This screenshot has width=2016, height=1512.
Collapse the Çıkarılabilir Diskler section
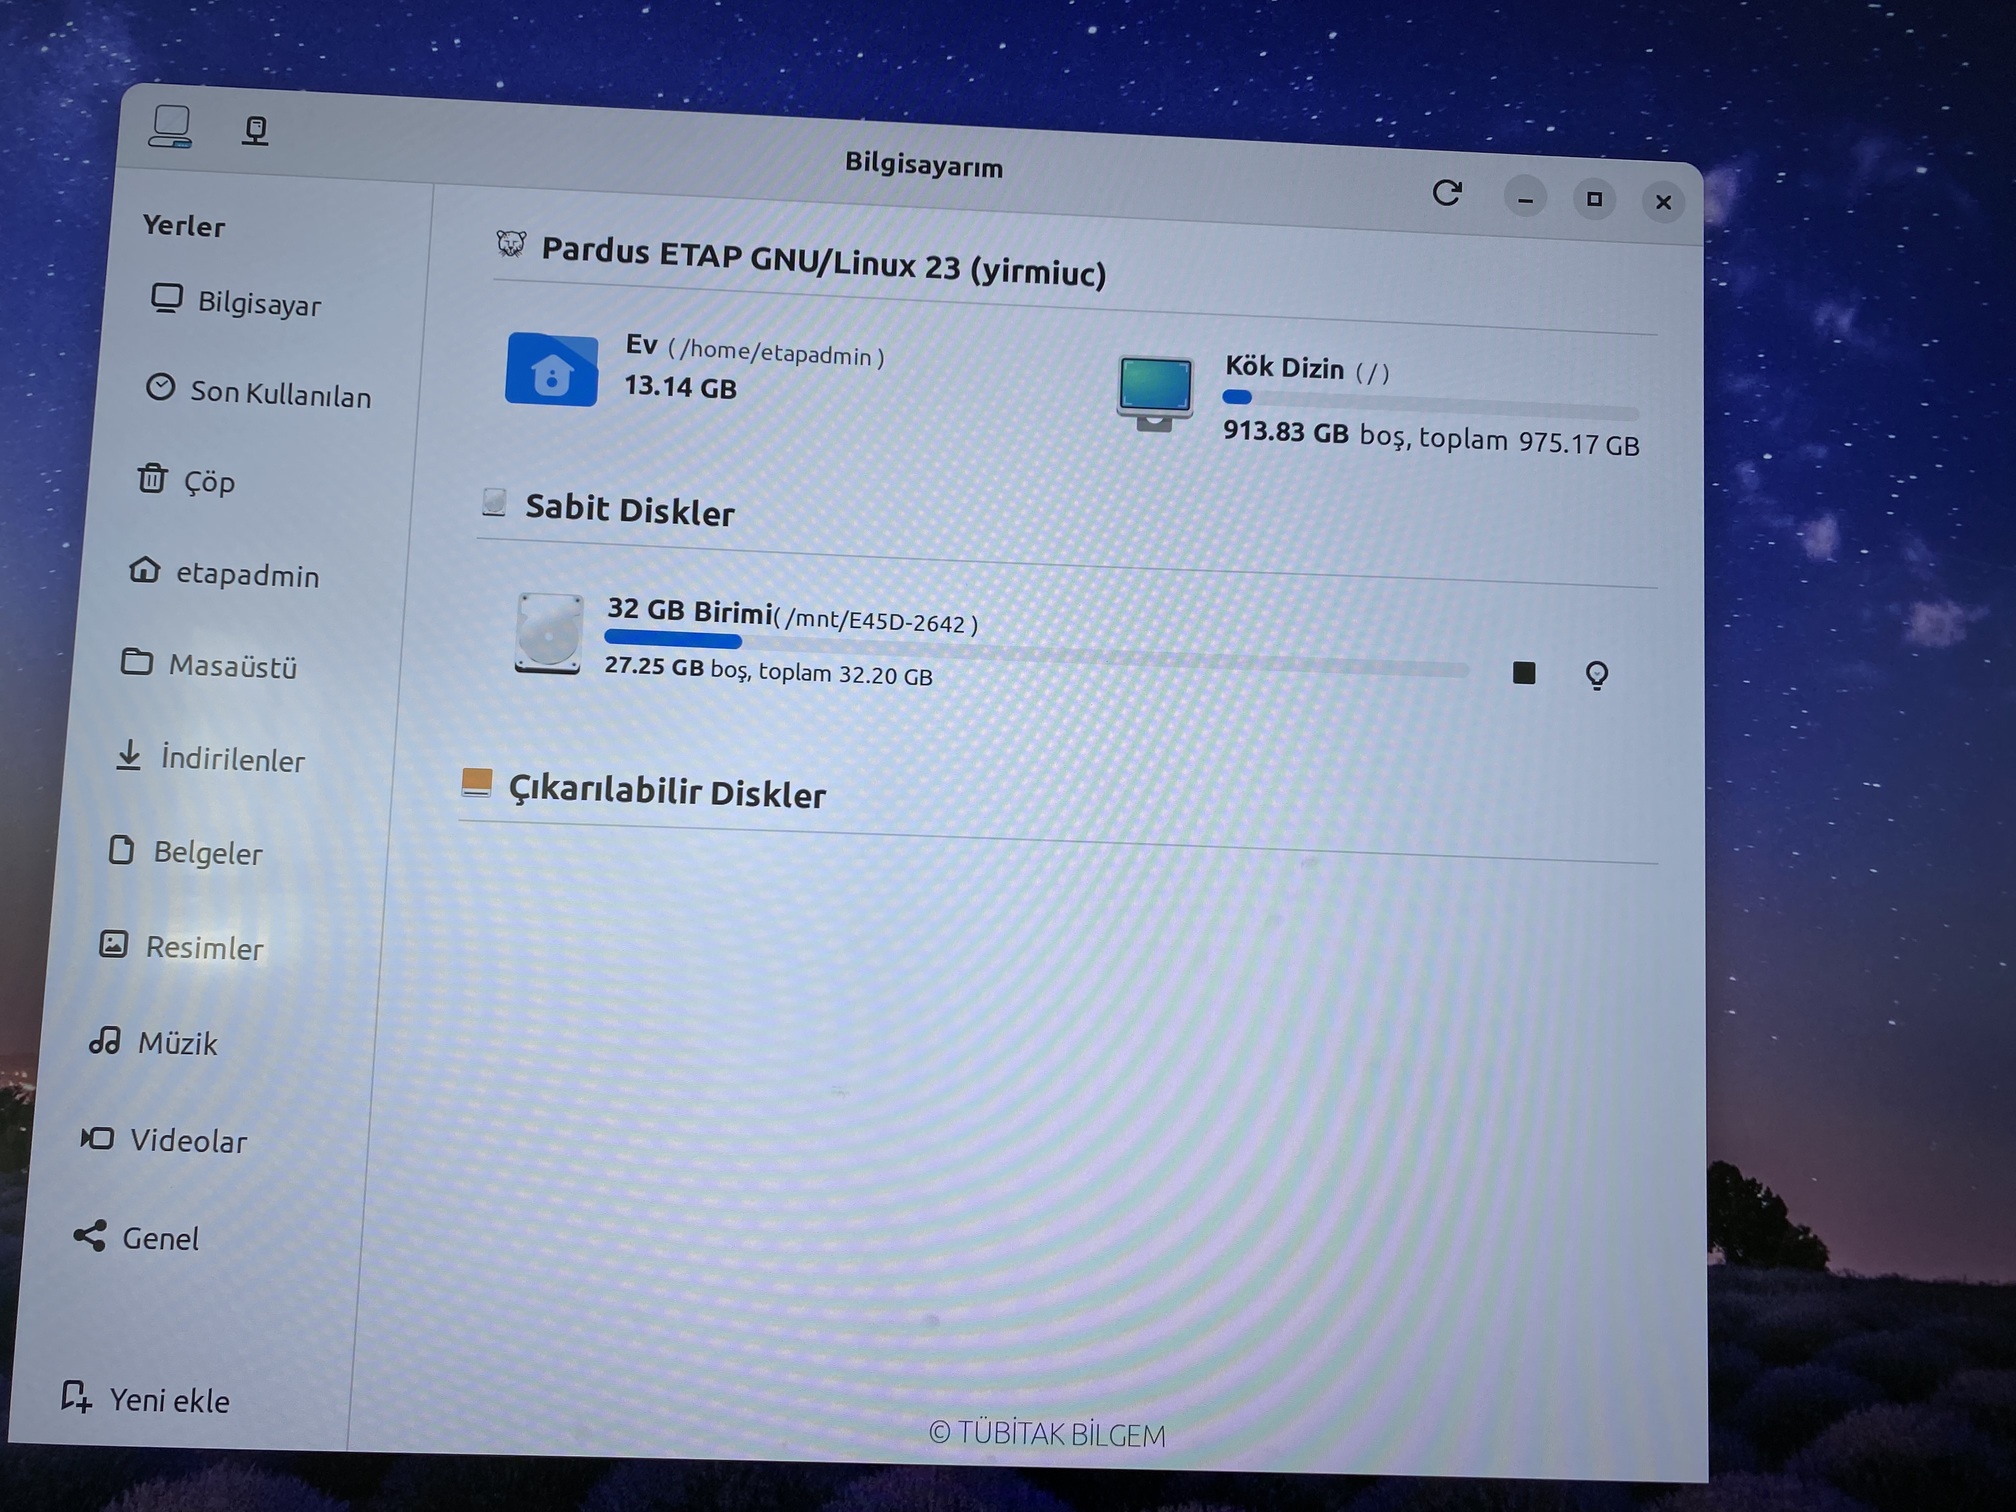point(666,792)
